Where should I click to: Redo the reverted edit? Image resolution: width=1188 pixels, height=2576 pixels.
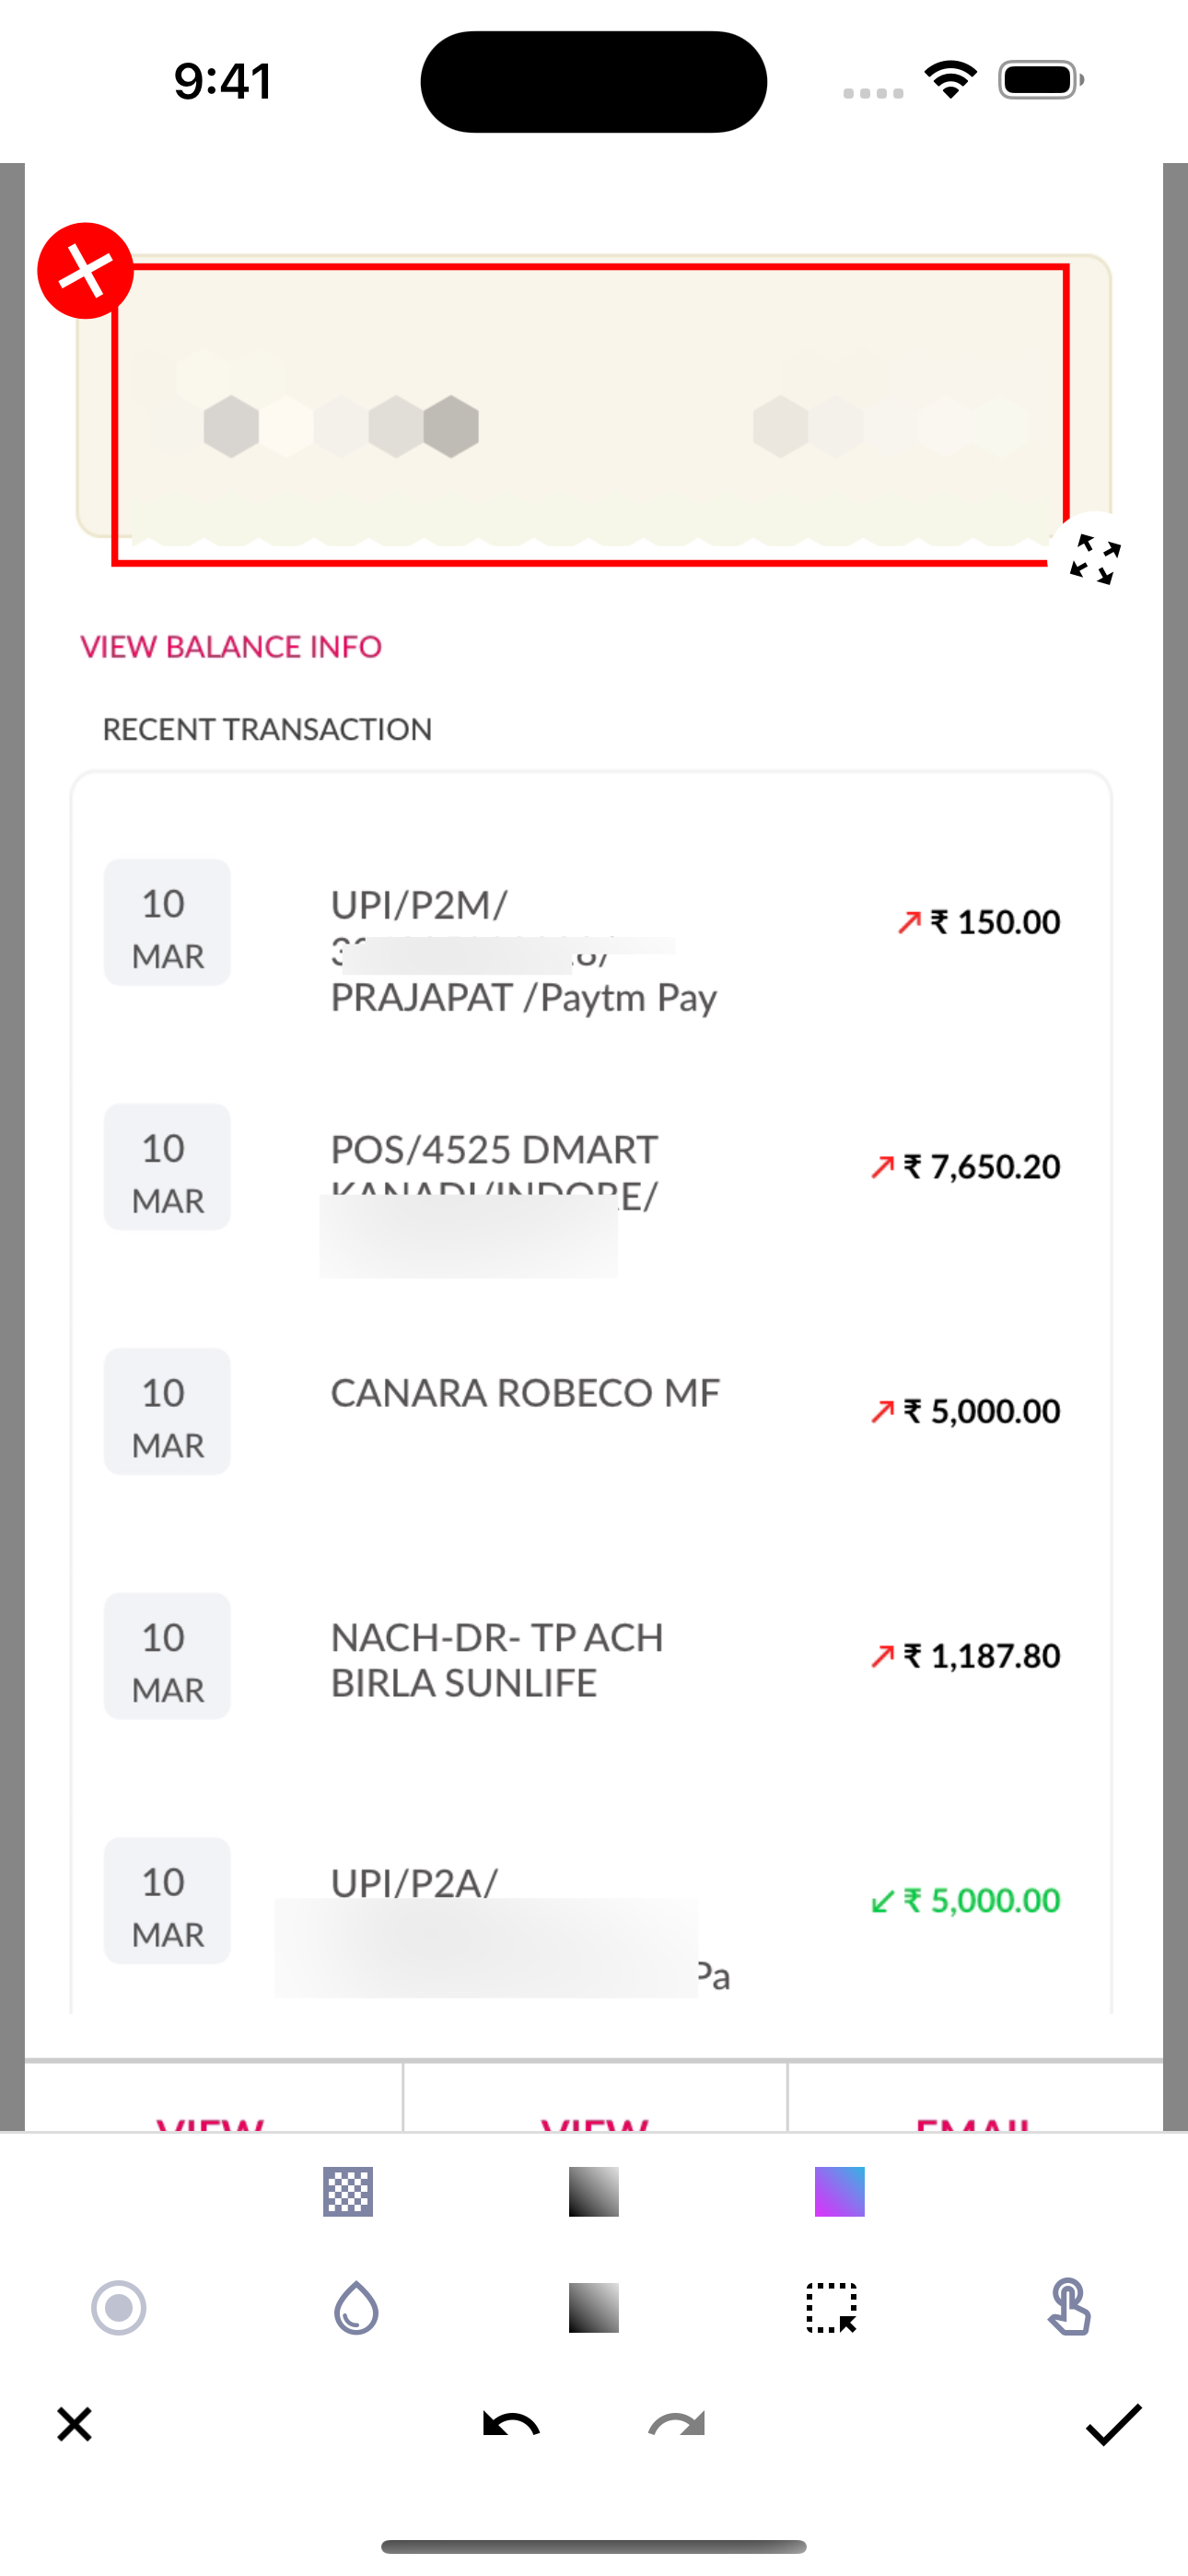(x=677, y=2425)
